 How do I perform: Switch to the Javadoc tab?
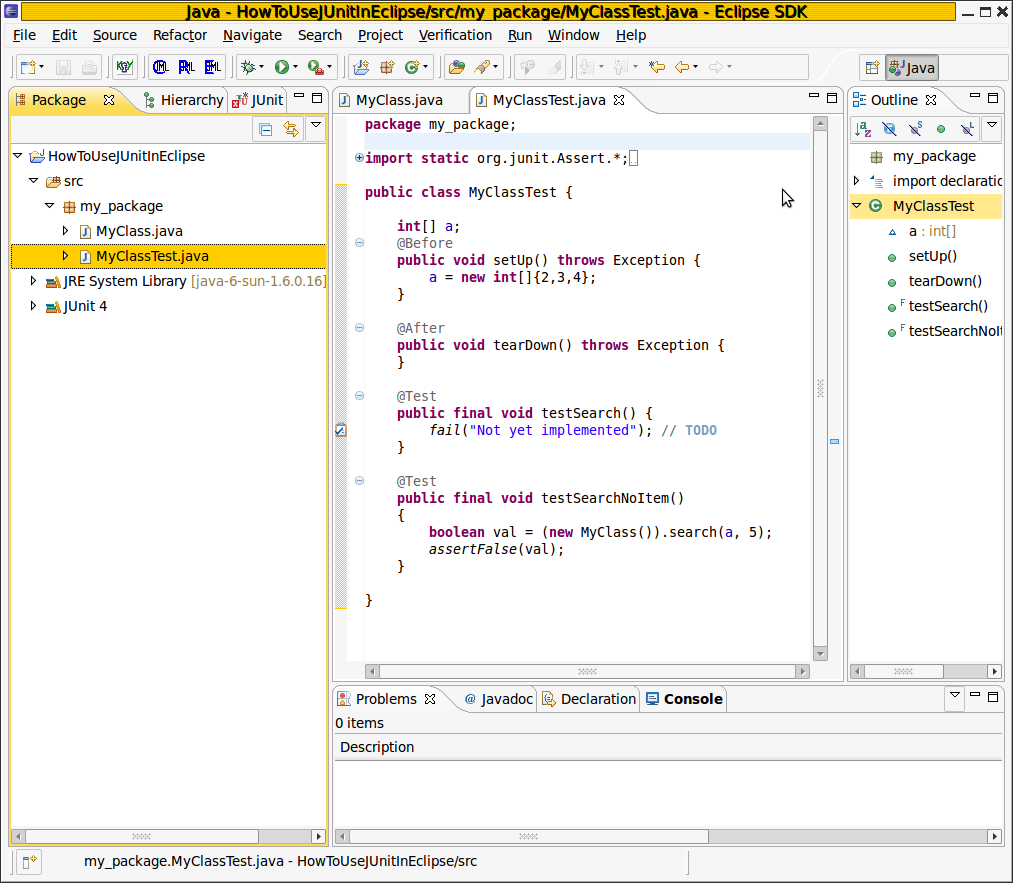pos(498,699)
